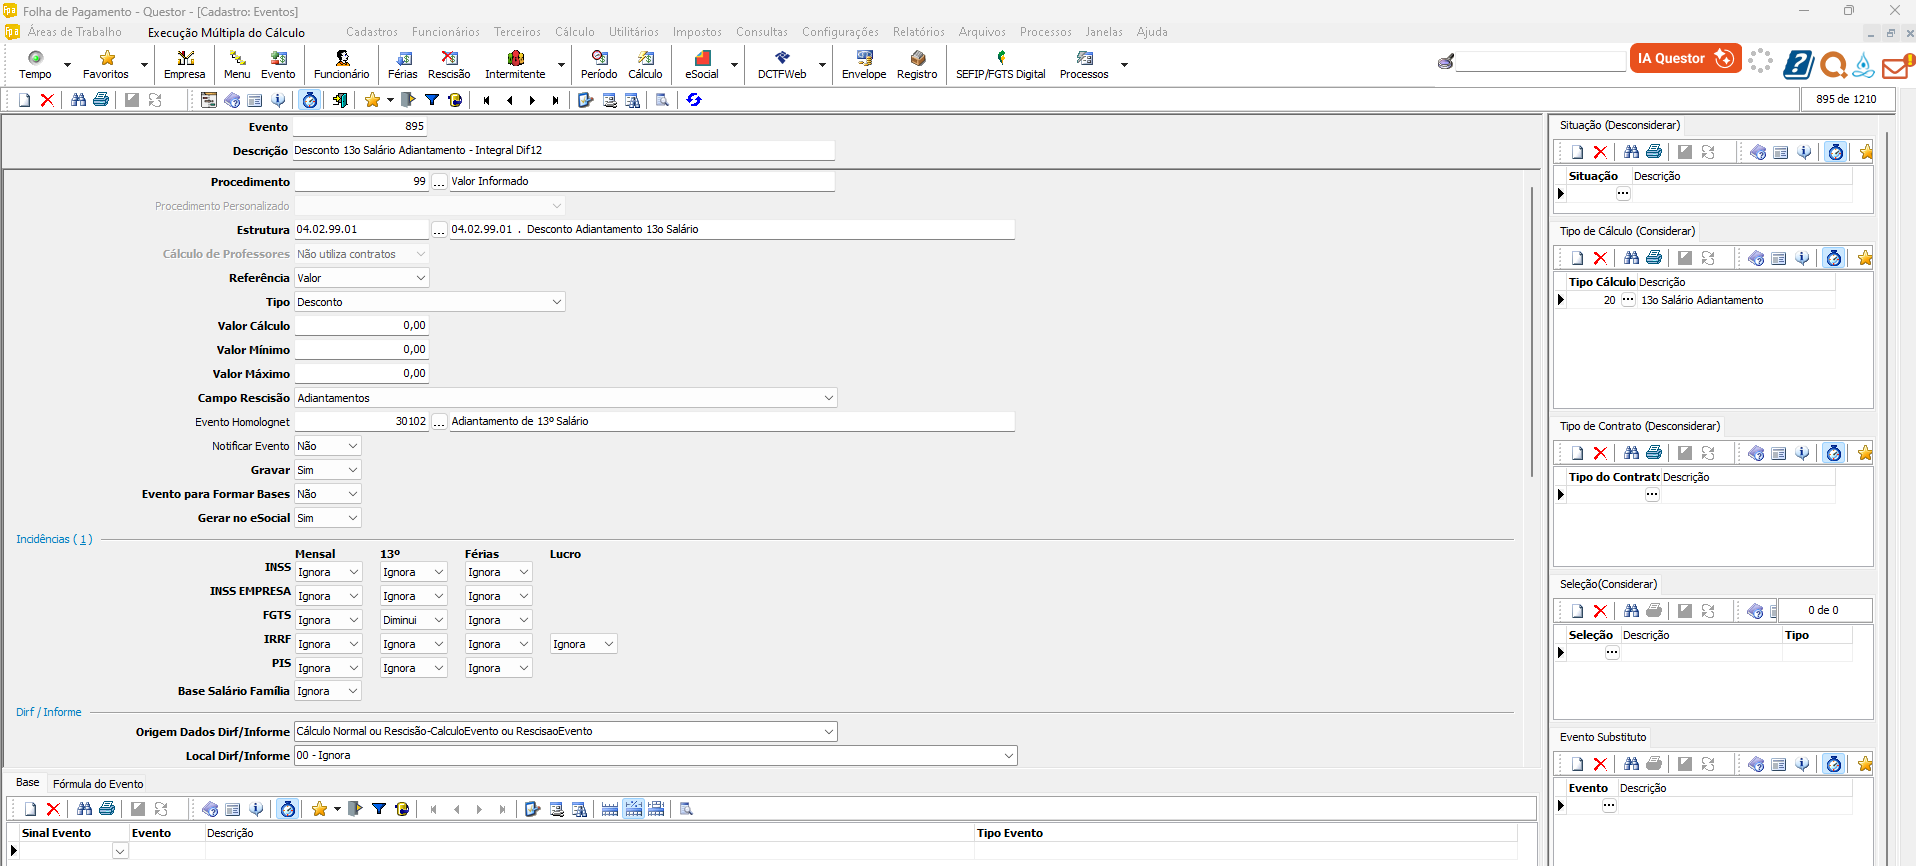Open the Campo Rescisão dropdown
The height and width of the screenshot is (866, 1916).
[x=828, y=398]
